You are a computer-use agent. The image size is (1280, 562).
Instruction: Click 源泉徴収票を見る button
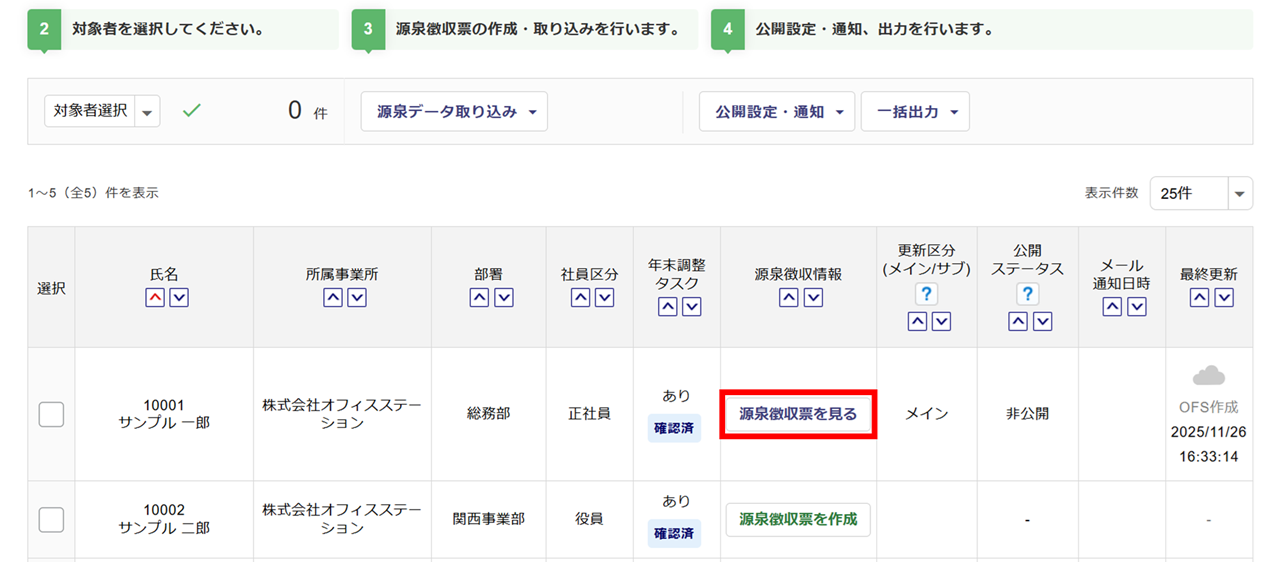pyautogui.click(x=798, y=413)
